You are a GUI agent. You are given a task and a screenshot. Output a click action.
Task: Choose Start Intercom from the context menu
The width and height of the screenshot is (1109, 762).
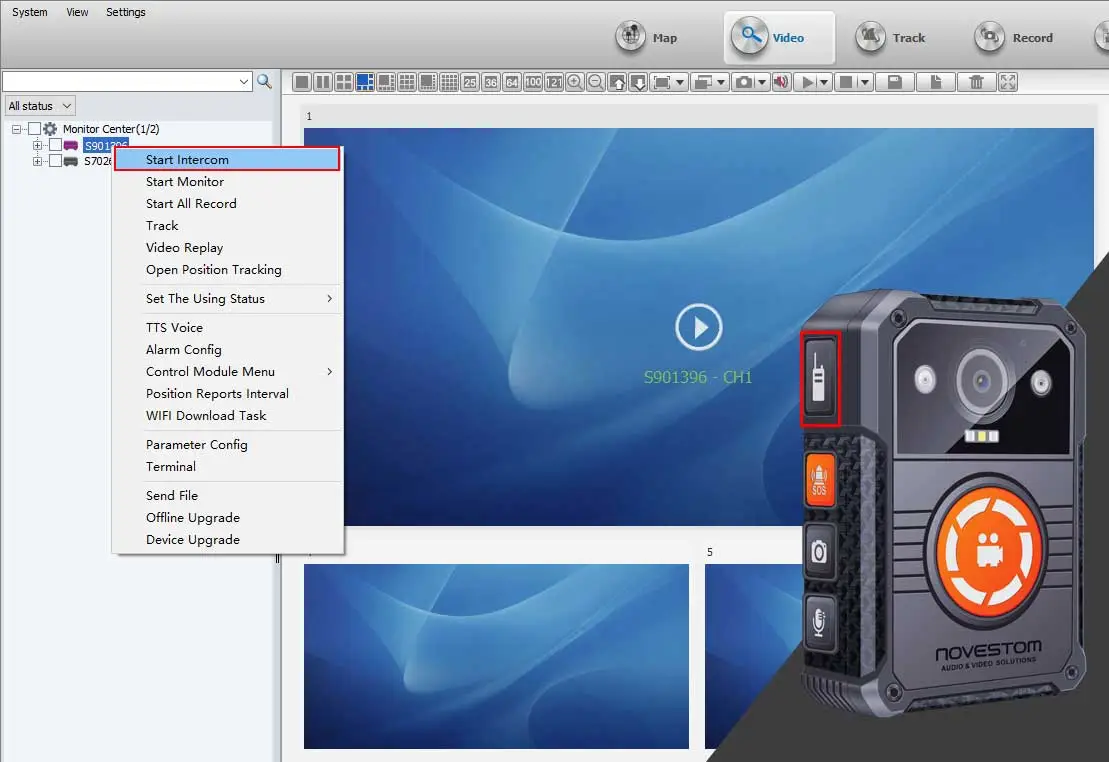pos(227,159)
